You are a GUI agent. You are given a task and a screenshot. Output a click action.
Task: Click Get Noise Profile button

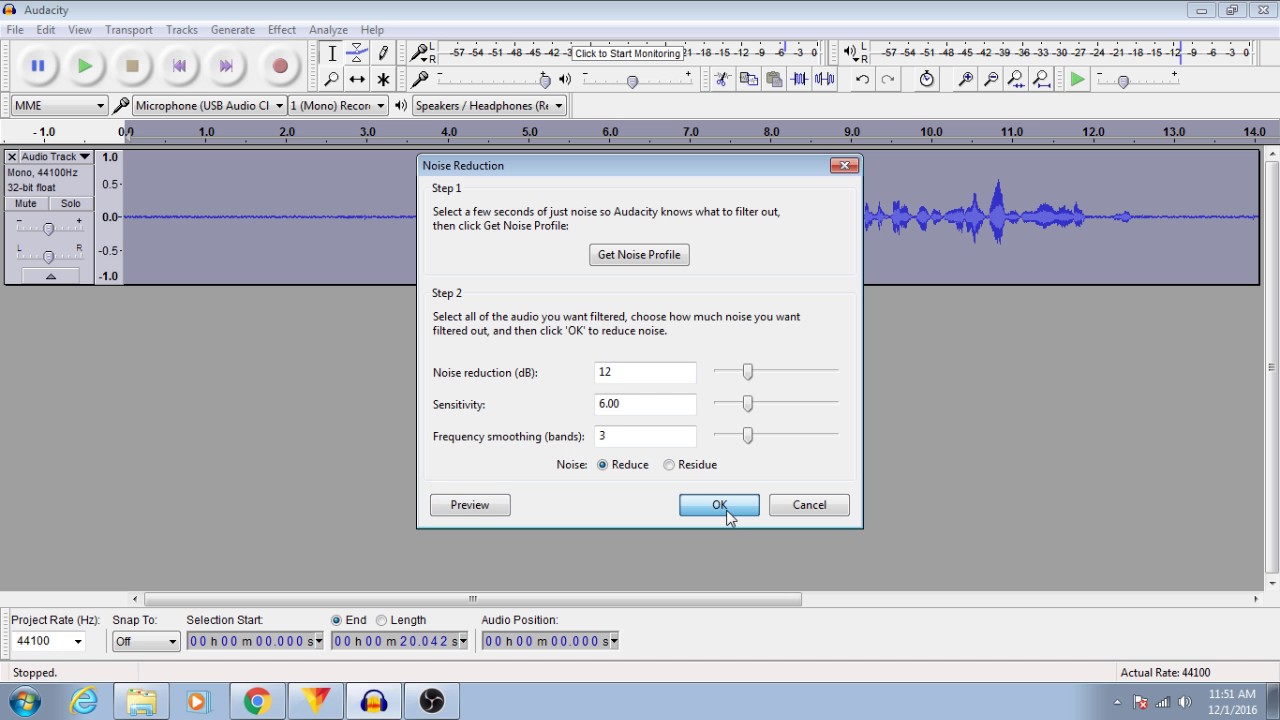pos(639,255)
